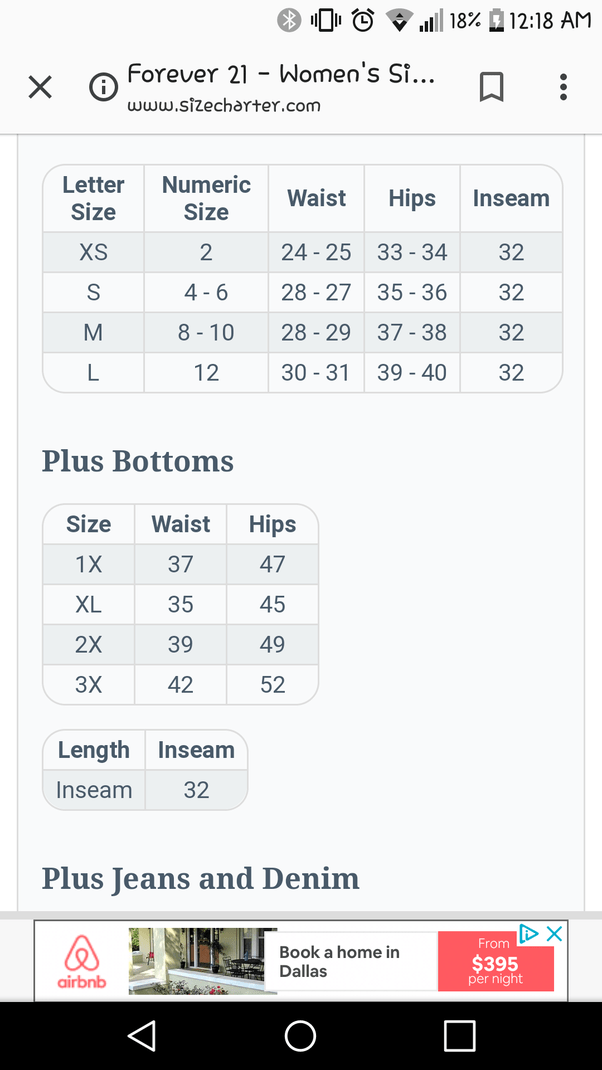Tap the Bluetooth icon in status bar
Screen dimensions: 602x1070
point(289,19)
